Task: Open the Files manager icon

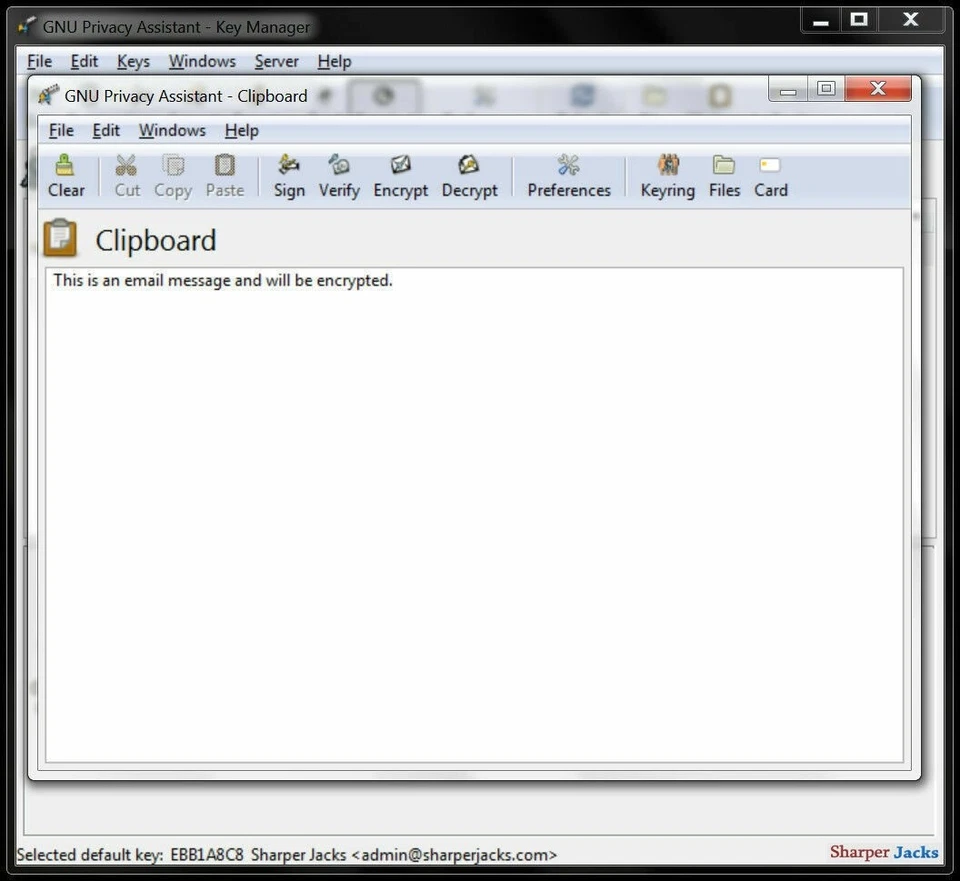Action: click(723, 175)
